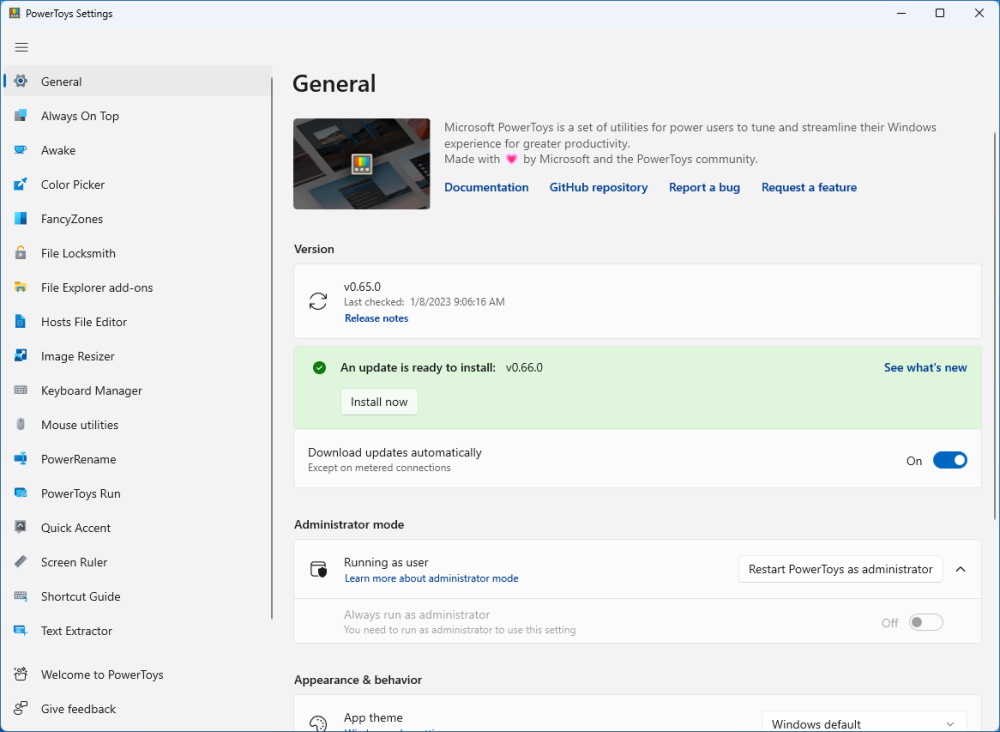Click the Mouse utilities icon
Viewport: 1000px width, 732px height.
(x=20, y=425)
